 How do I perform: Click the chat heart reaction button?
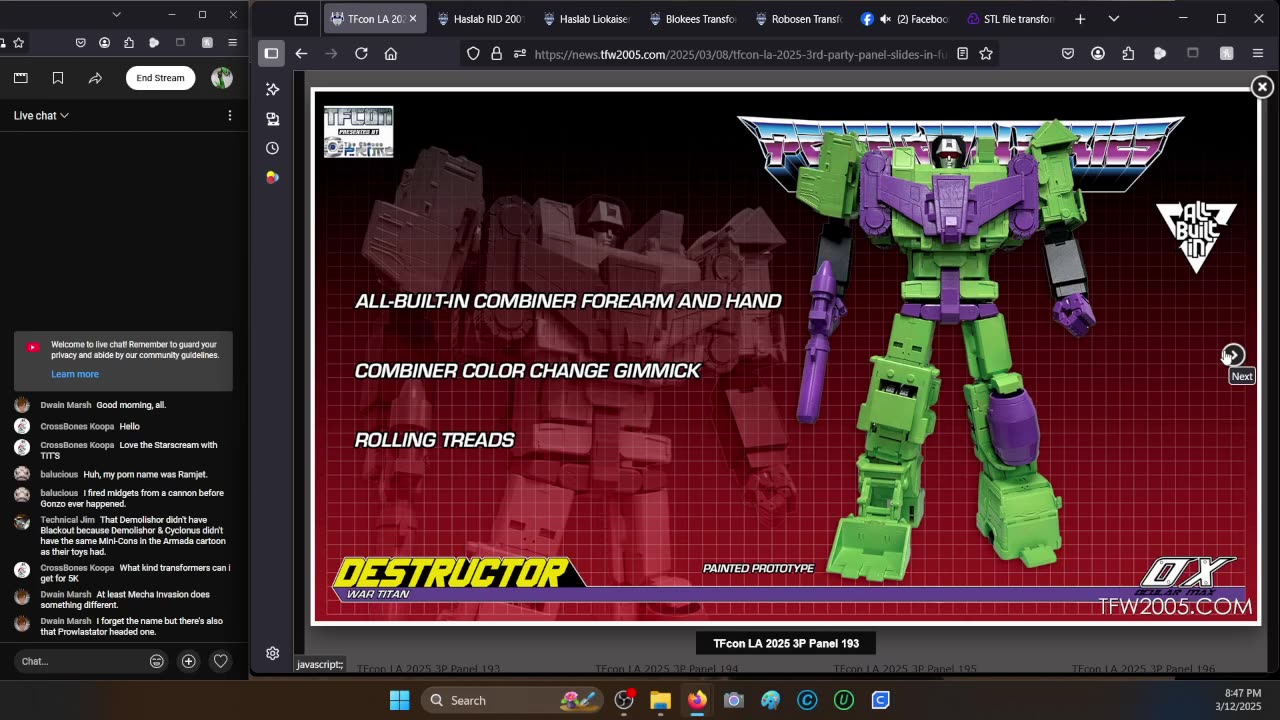(221, 661)
